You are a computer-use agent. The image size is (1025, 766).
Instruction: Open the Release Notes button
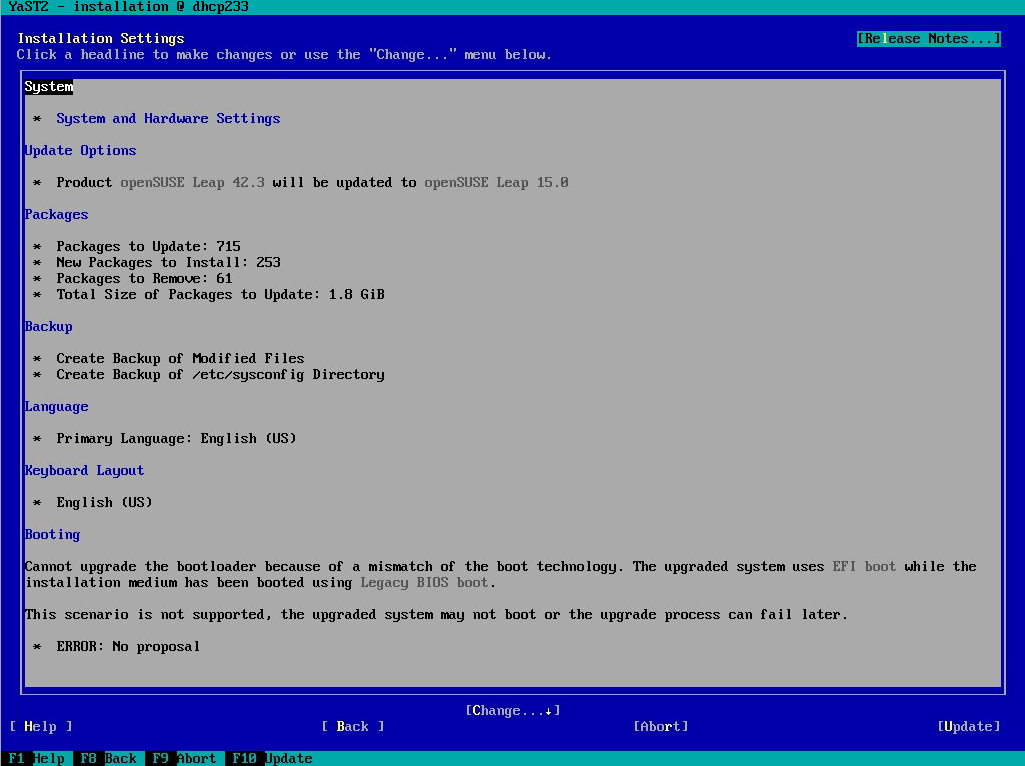coord(928,39)
